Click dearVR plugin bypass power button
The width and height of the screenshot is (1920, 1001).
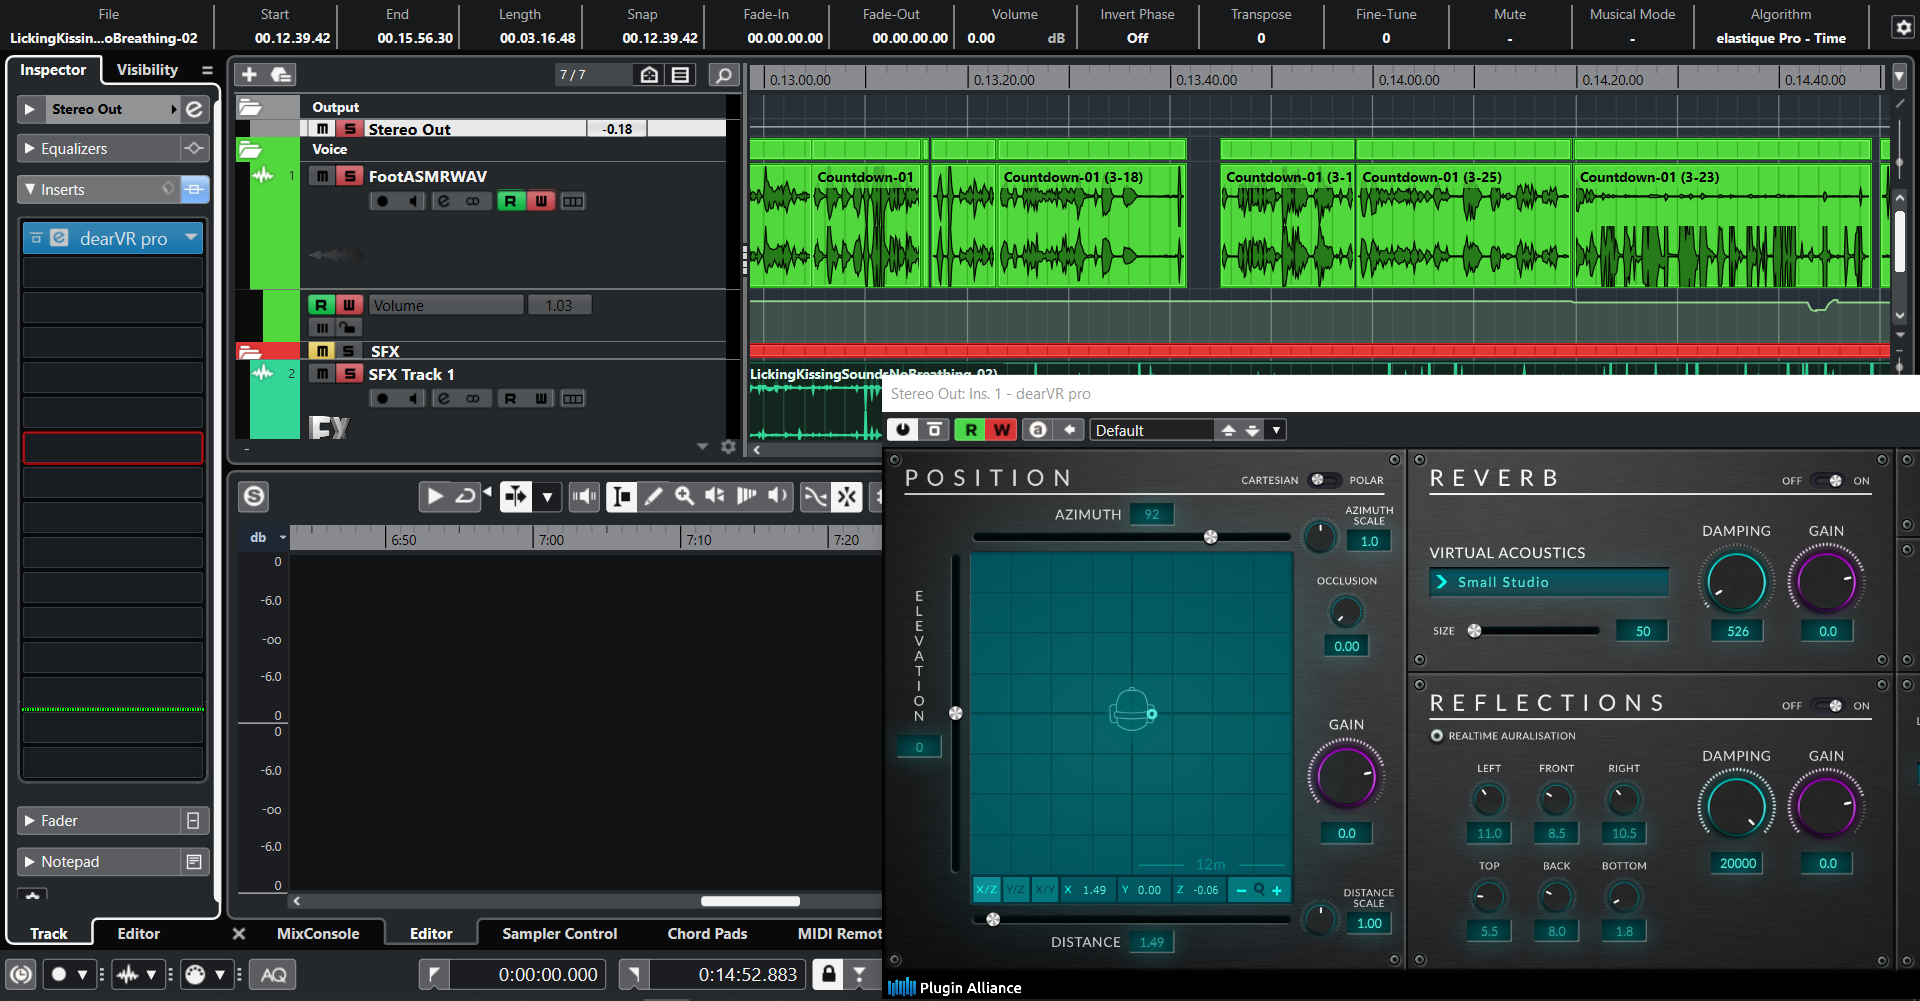(x=903, y=430)
